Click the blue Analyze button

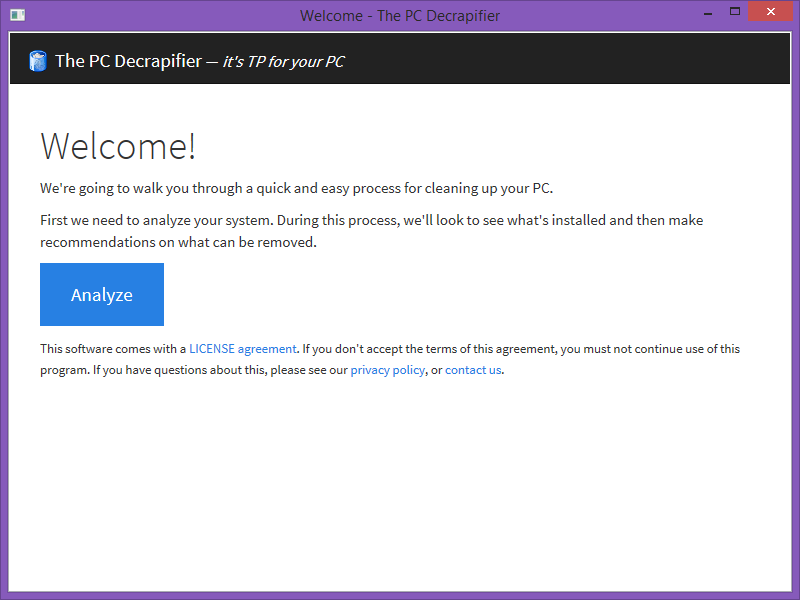pyautogui.click(x=102, y=294)
